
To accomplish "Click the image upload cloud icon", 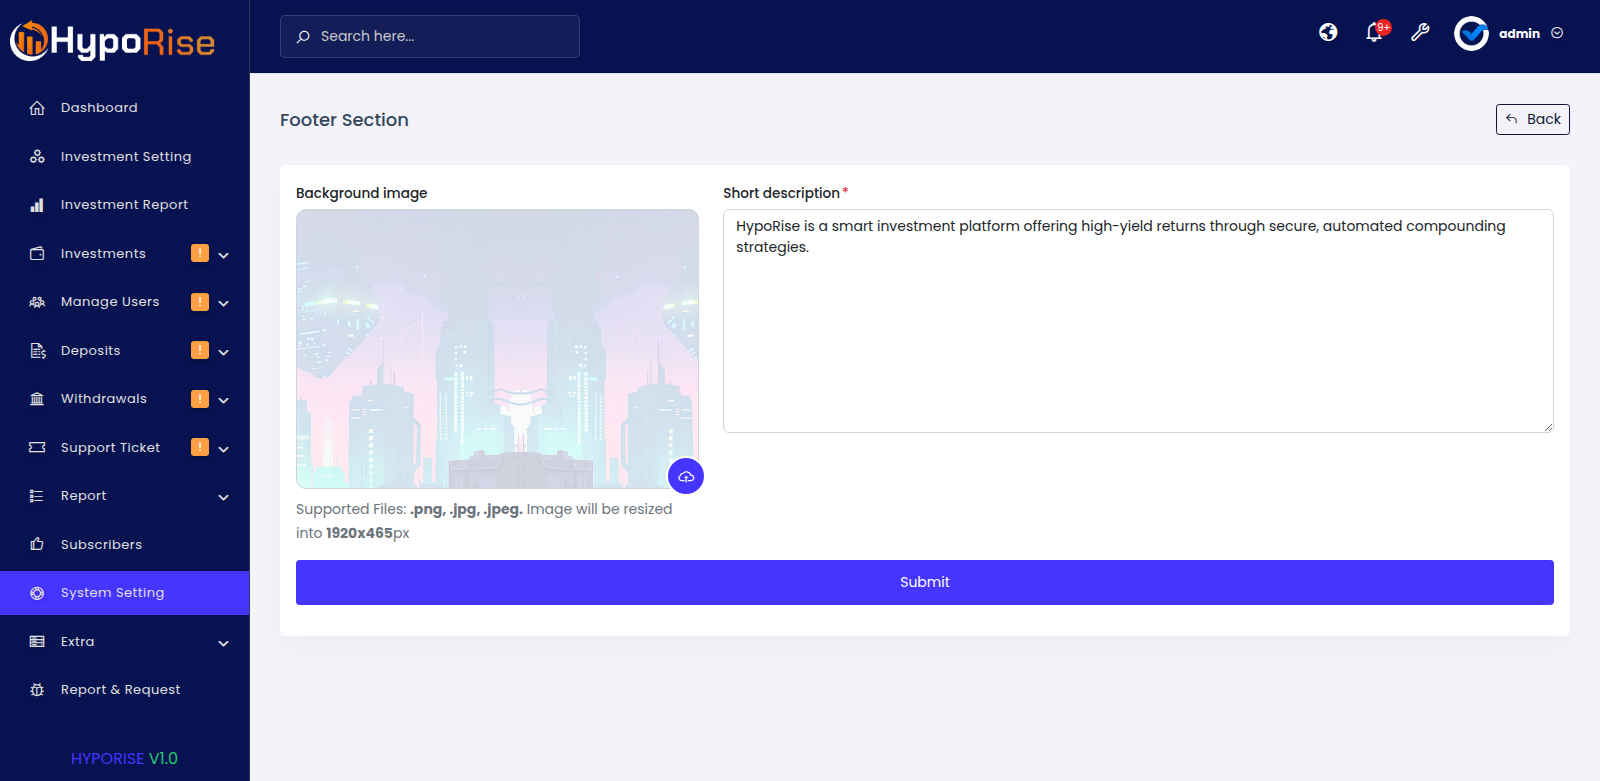I will [x=686, y=476].
